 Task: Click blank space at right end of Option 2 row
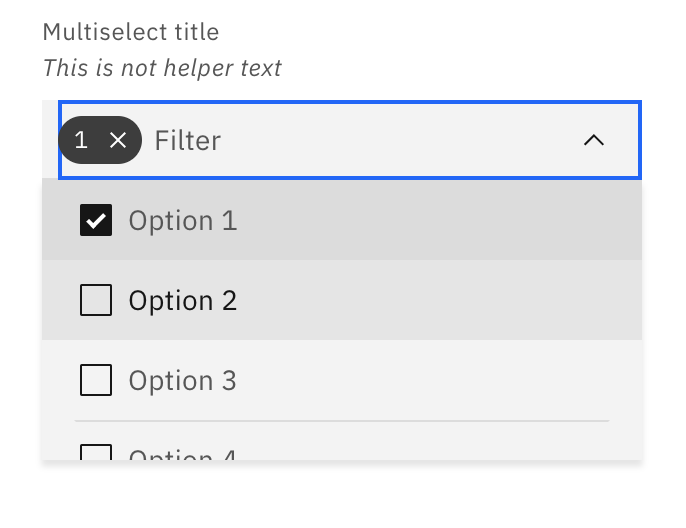coord(560,300)
